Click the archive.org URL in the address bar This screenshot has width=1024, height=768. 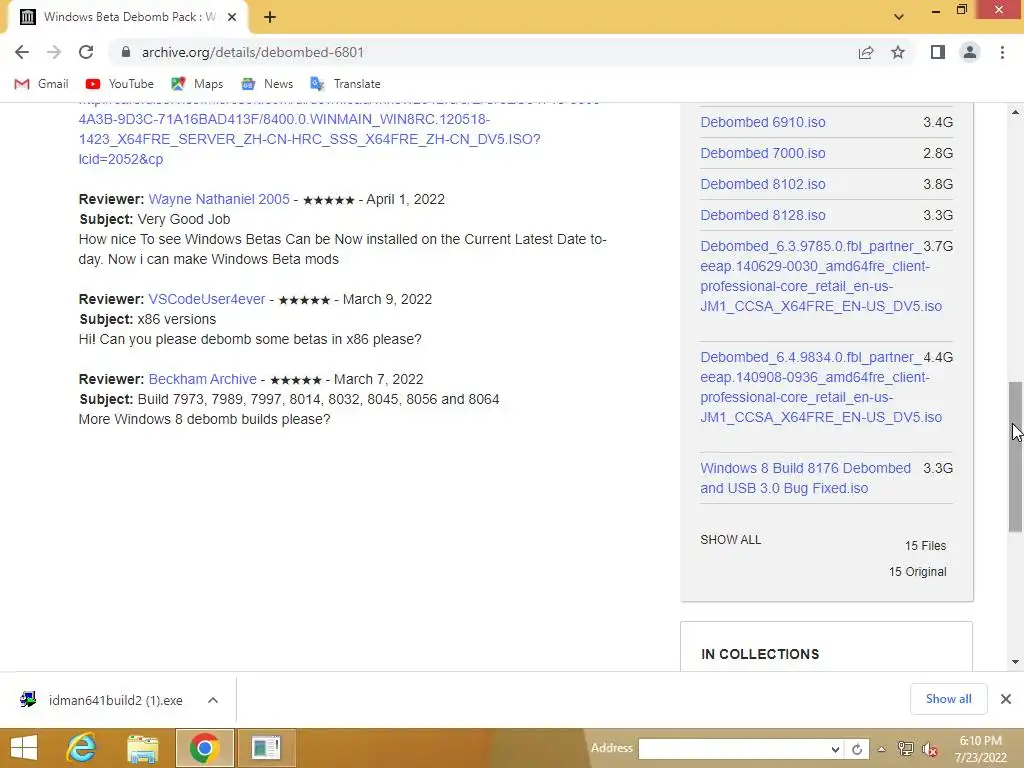coord(253,52)
